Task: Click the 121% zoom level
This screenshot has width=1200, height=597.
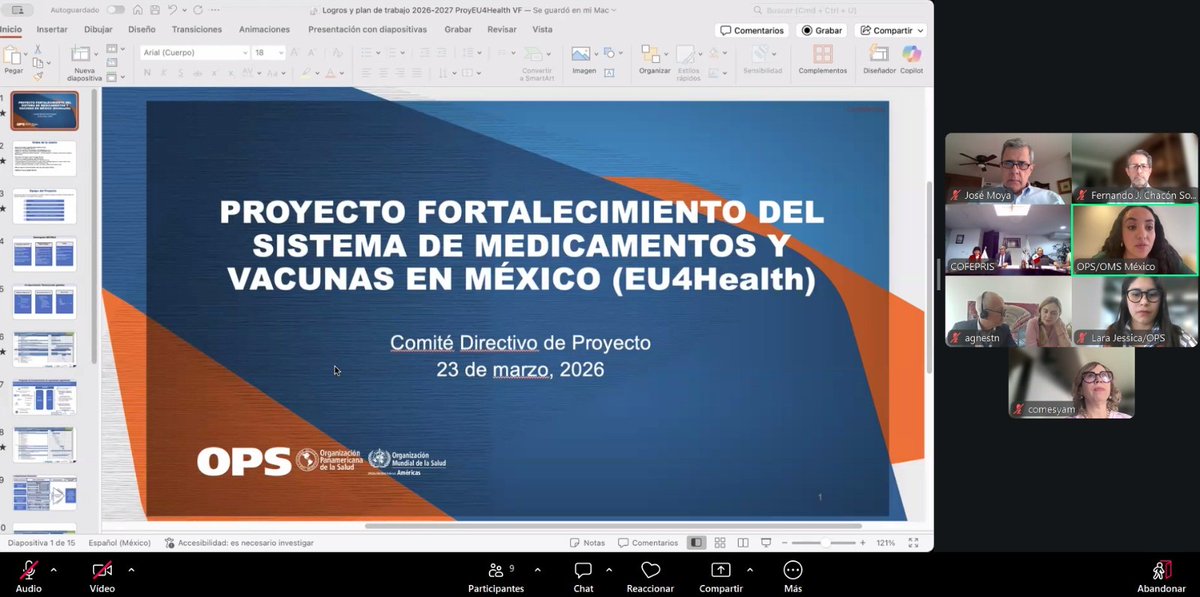Action: click(x=886, y=543)
